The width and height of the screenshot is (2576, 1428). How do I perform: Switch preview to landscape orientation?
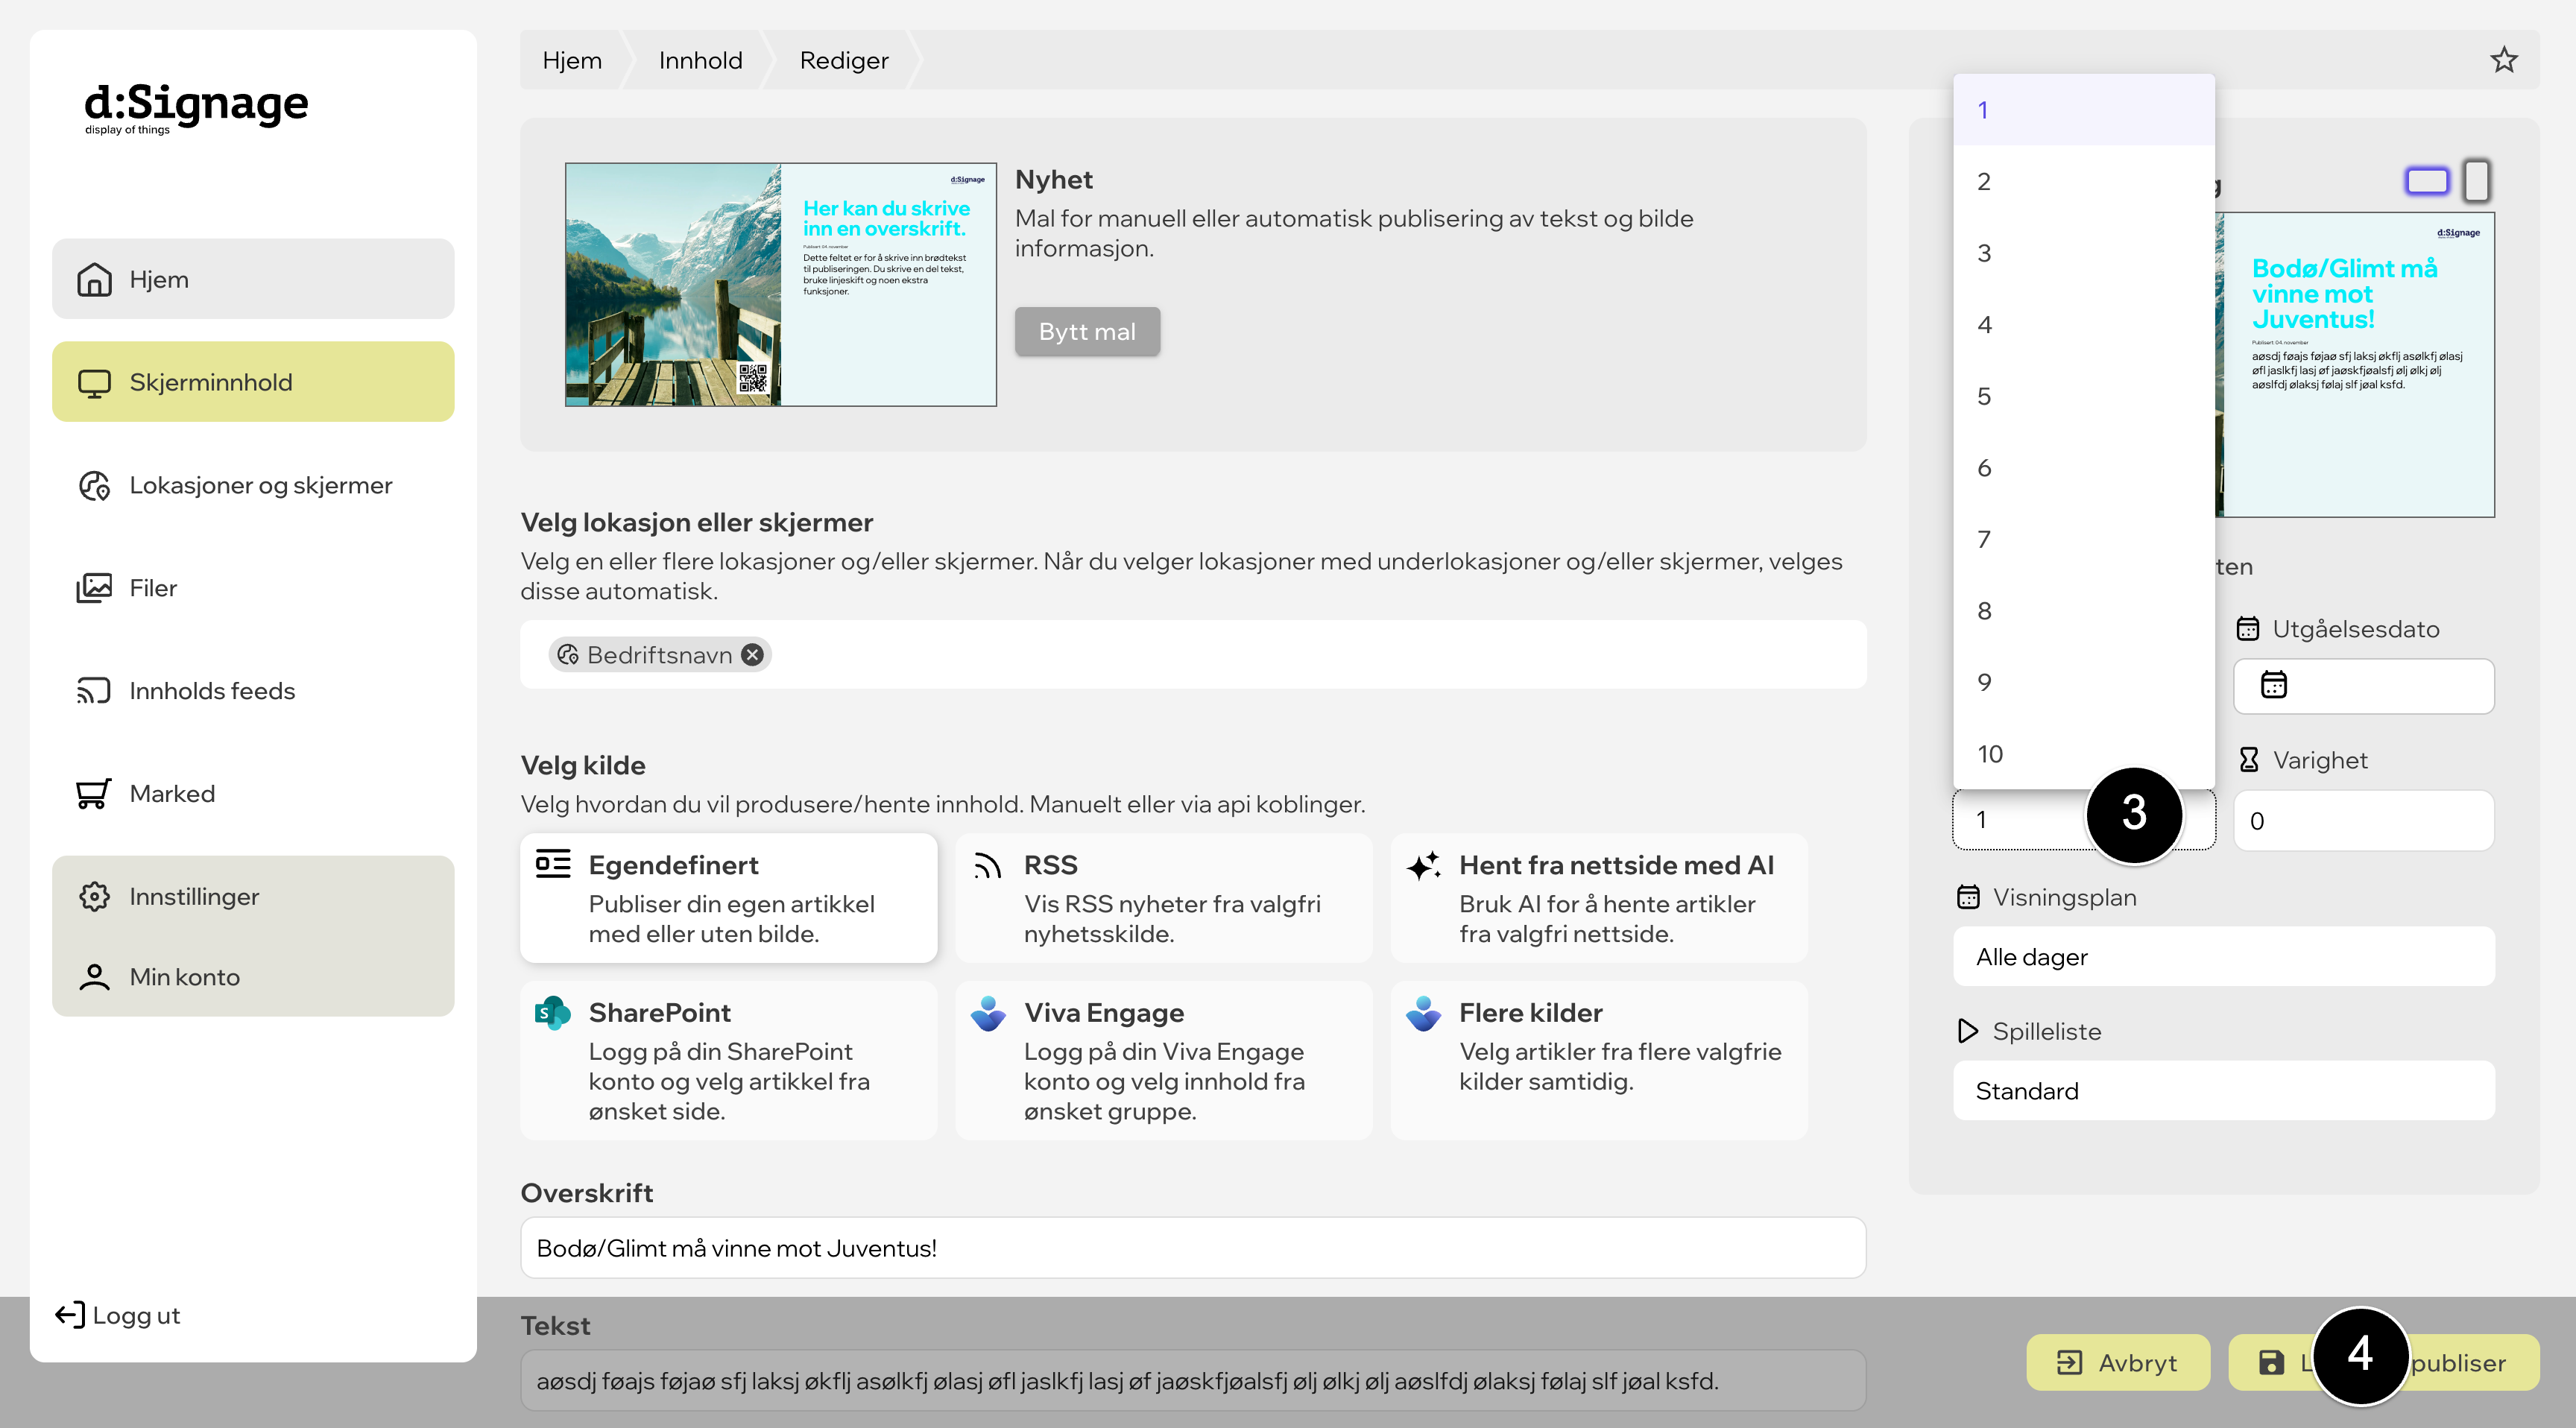point(2427,181)
